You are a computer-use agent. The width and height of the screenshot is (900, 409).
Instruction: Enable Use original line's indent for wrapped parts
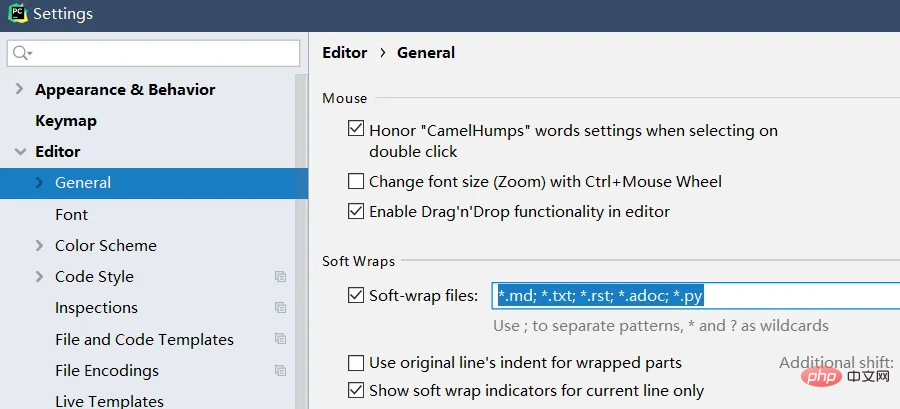tap(356, 363)
